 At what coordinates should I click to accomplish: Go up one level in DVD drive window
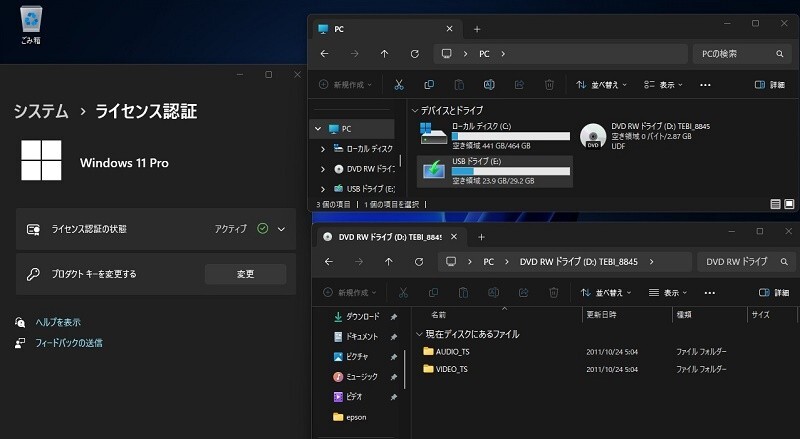point(389,261)
